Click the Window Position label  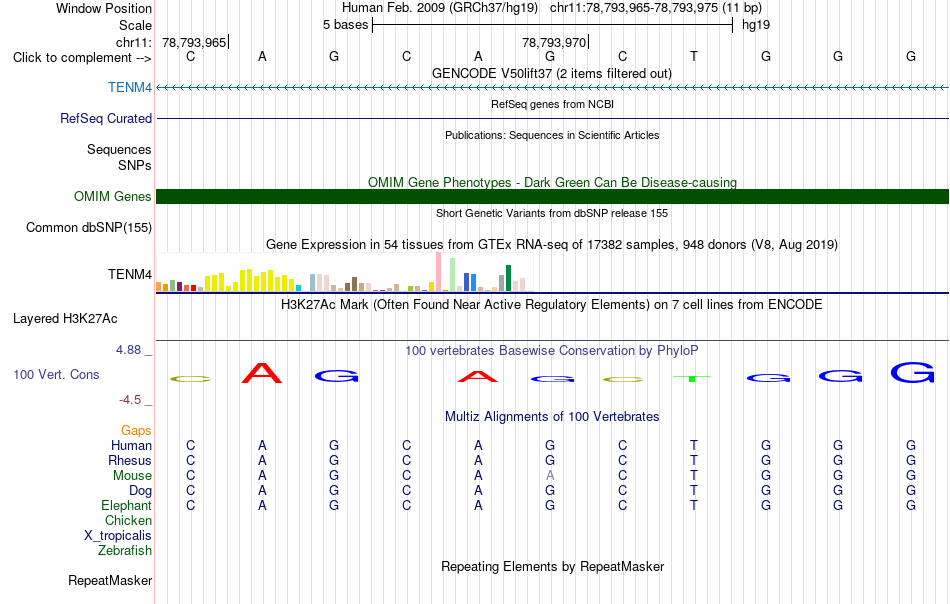pyautogui.click(x=104, y=8)
